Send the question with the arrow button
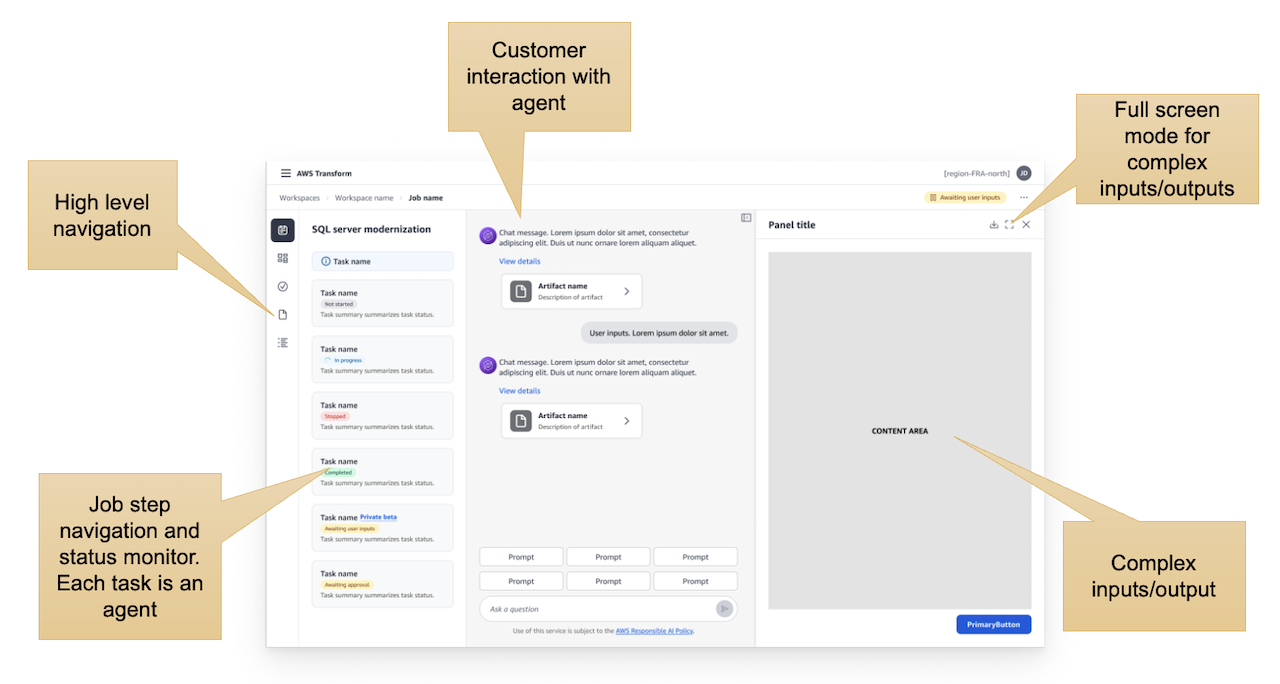1280x684 pixels. (x=724, y=609)
